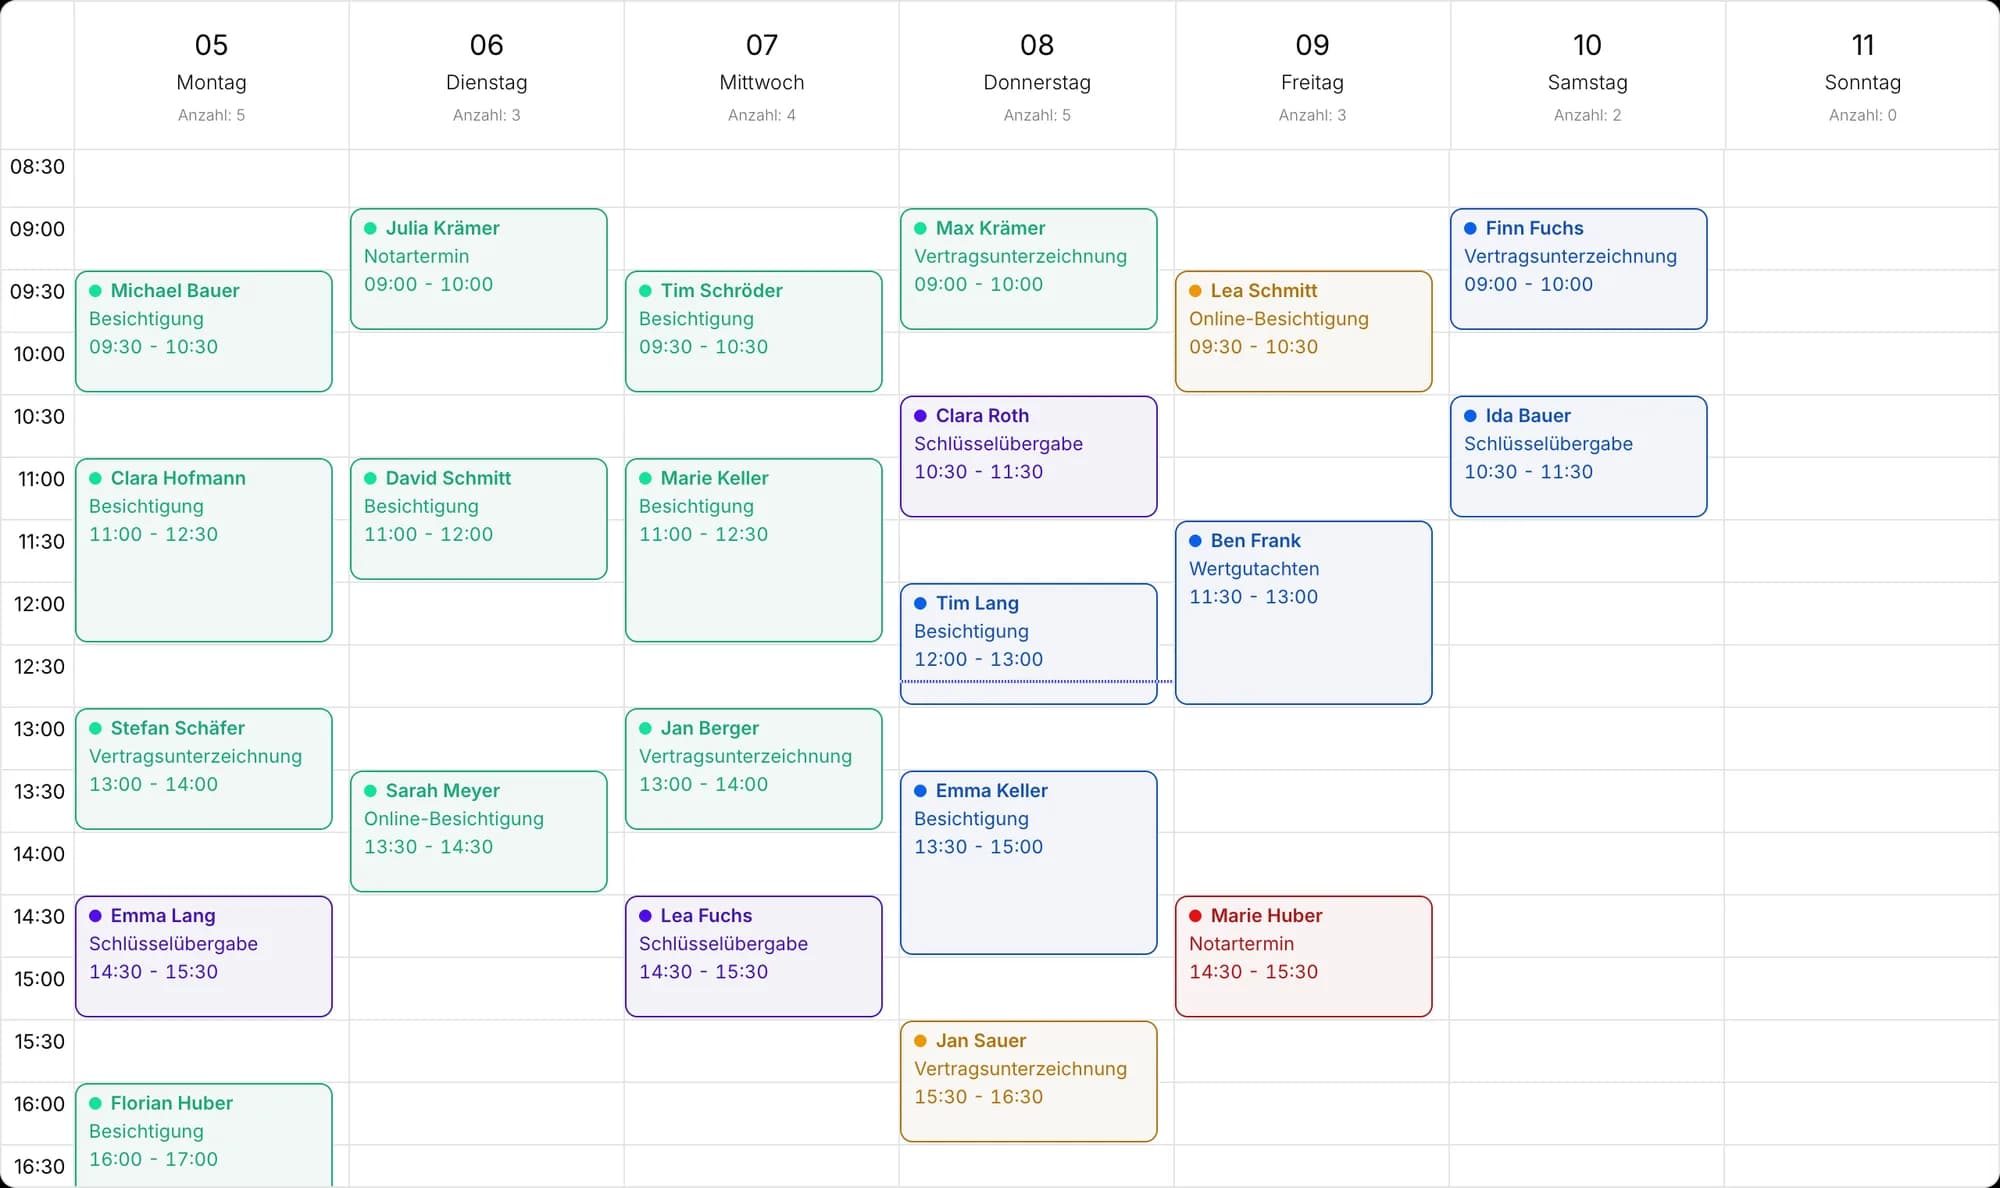This screenshot has height=1188, width=2000.
Task: Select Tim Lang Besichtigung at 12:00
Action: point(1029,644)
